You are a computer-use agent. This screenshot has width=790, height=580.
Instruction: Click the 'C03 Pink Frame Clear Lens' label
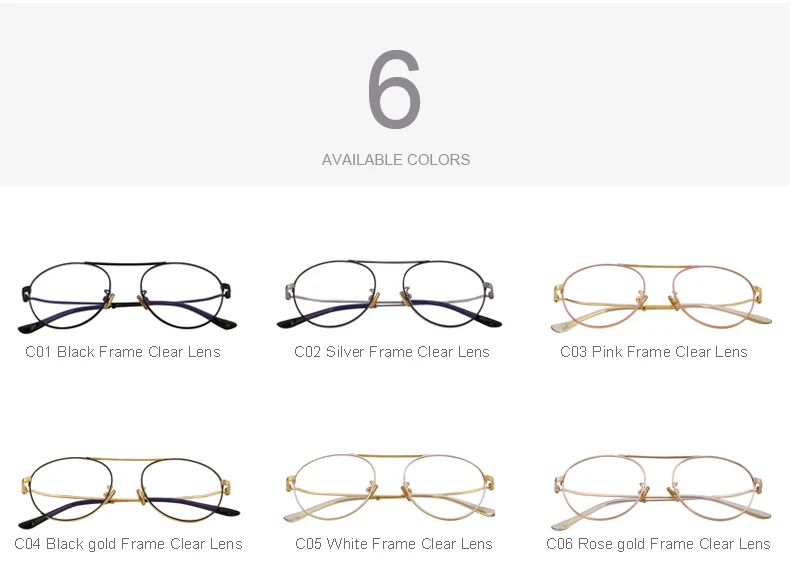[x=654, y=352]
